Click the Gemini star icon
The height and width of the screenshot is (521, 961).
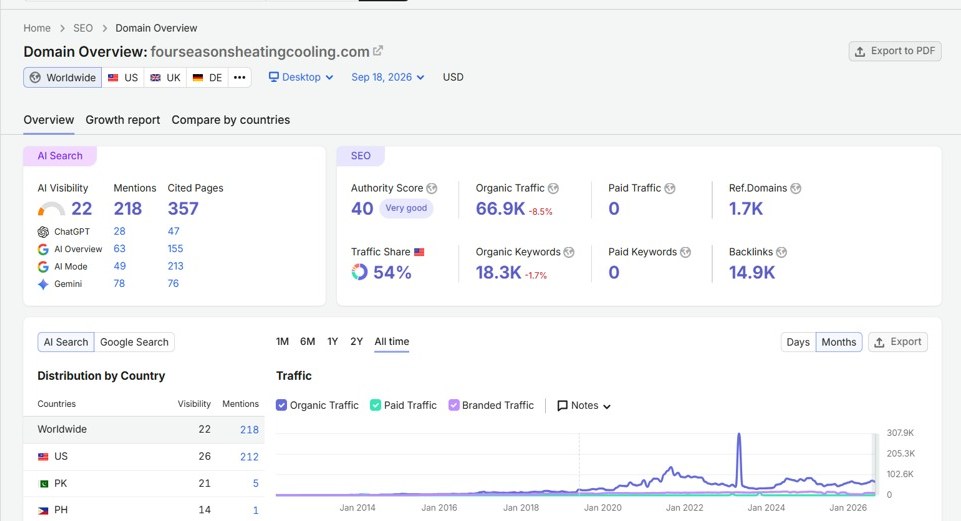click(x=43, y=284)
